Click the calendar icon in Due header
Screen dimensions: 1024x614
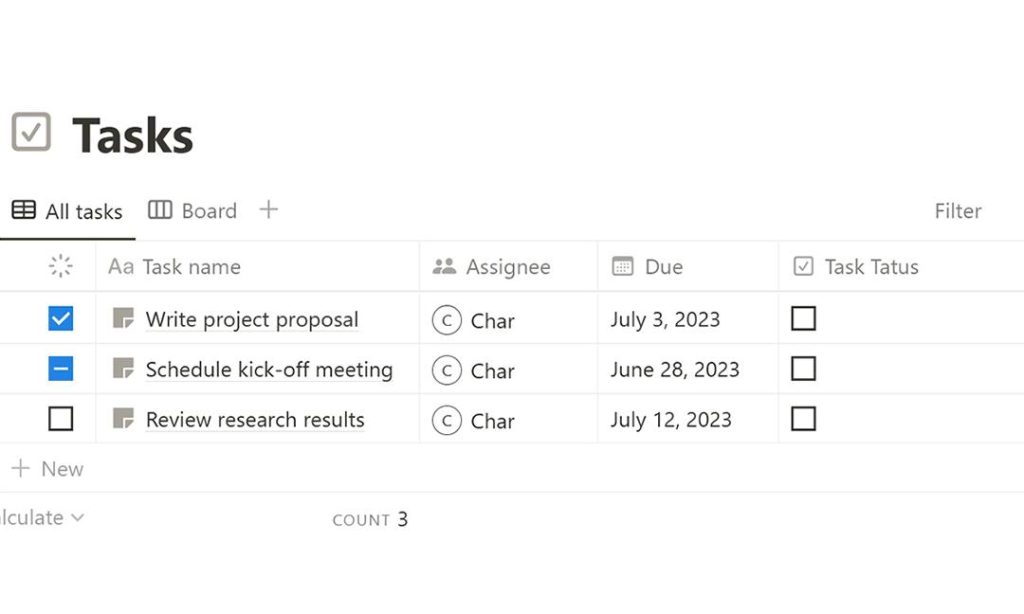click(x=622, y=267)
